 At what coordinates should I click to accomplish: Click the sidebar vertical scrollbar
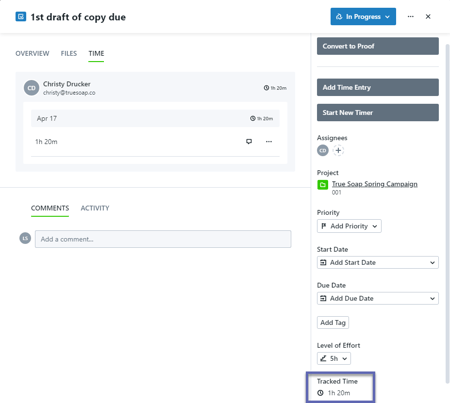pos(448,213)
